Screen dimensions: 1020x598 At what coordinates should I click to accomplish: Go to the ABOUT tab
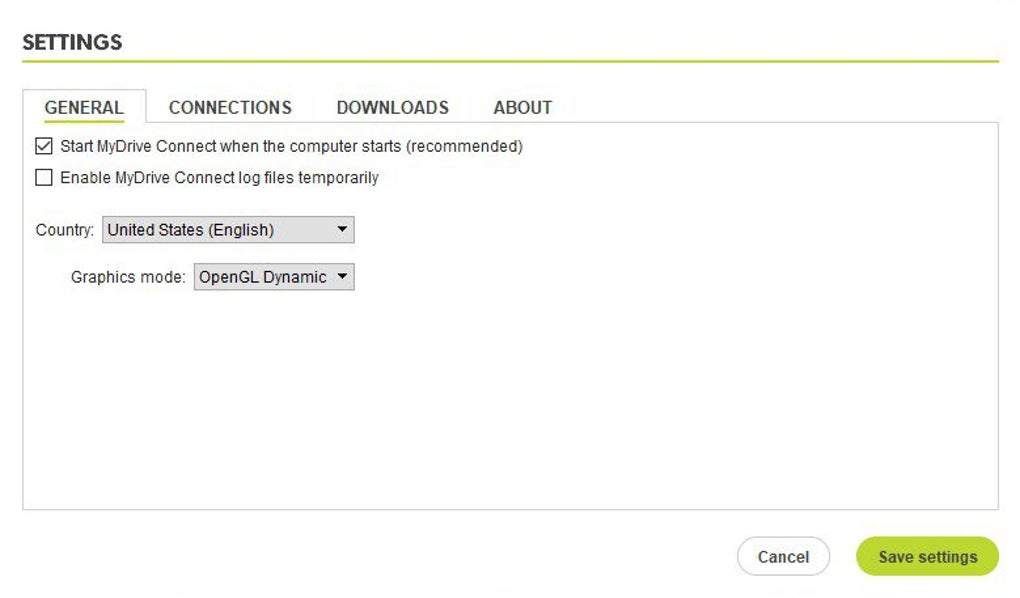(x=522, y=108)
